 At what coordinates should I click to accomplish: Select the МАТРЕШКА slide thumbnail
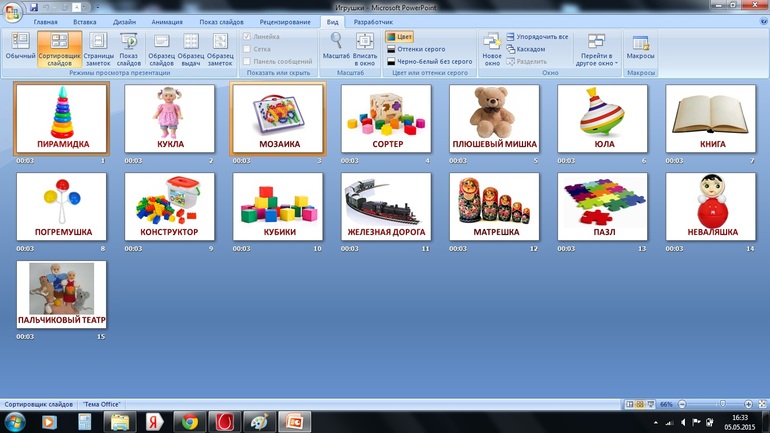click(494, 206)
